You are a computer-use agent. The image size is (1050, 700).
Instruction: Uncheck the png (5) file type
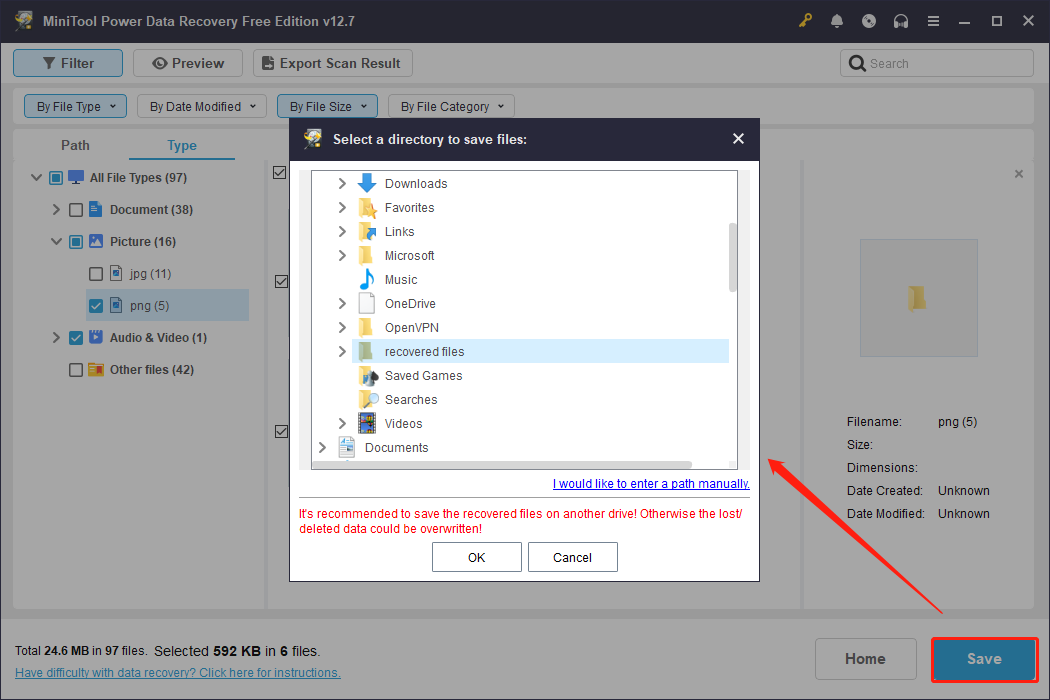pos(95,305)
